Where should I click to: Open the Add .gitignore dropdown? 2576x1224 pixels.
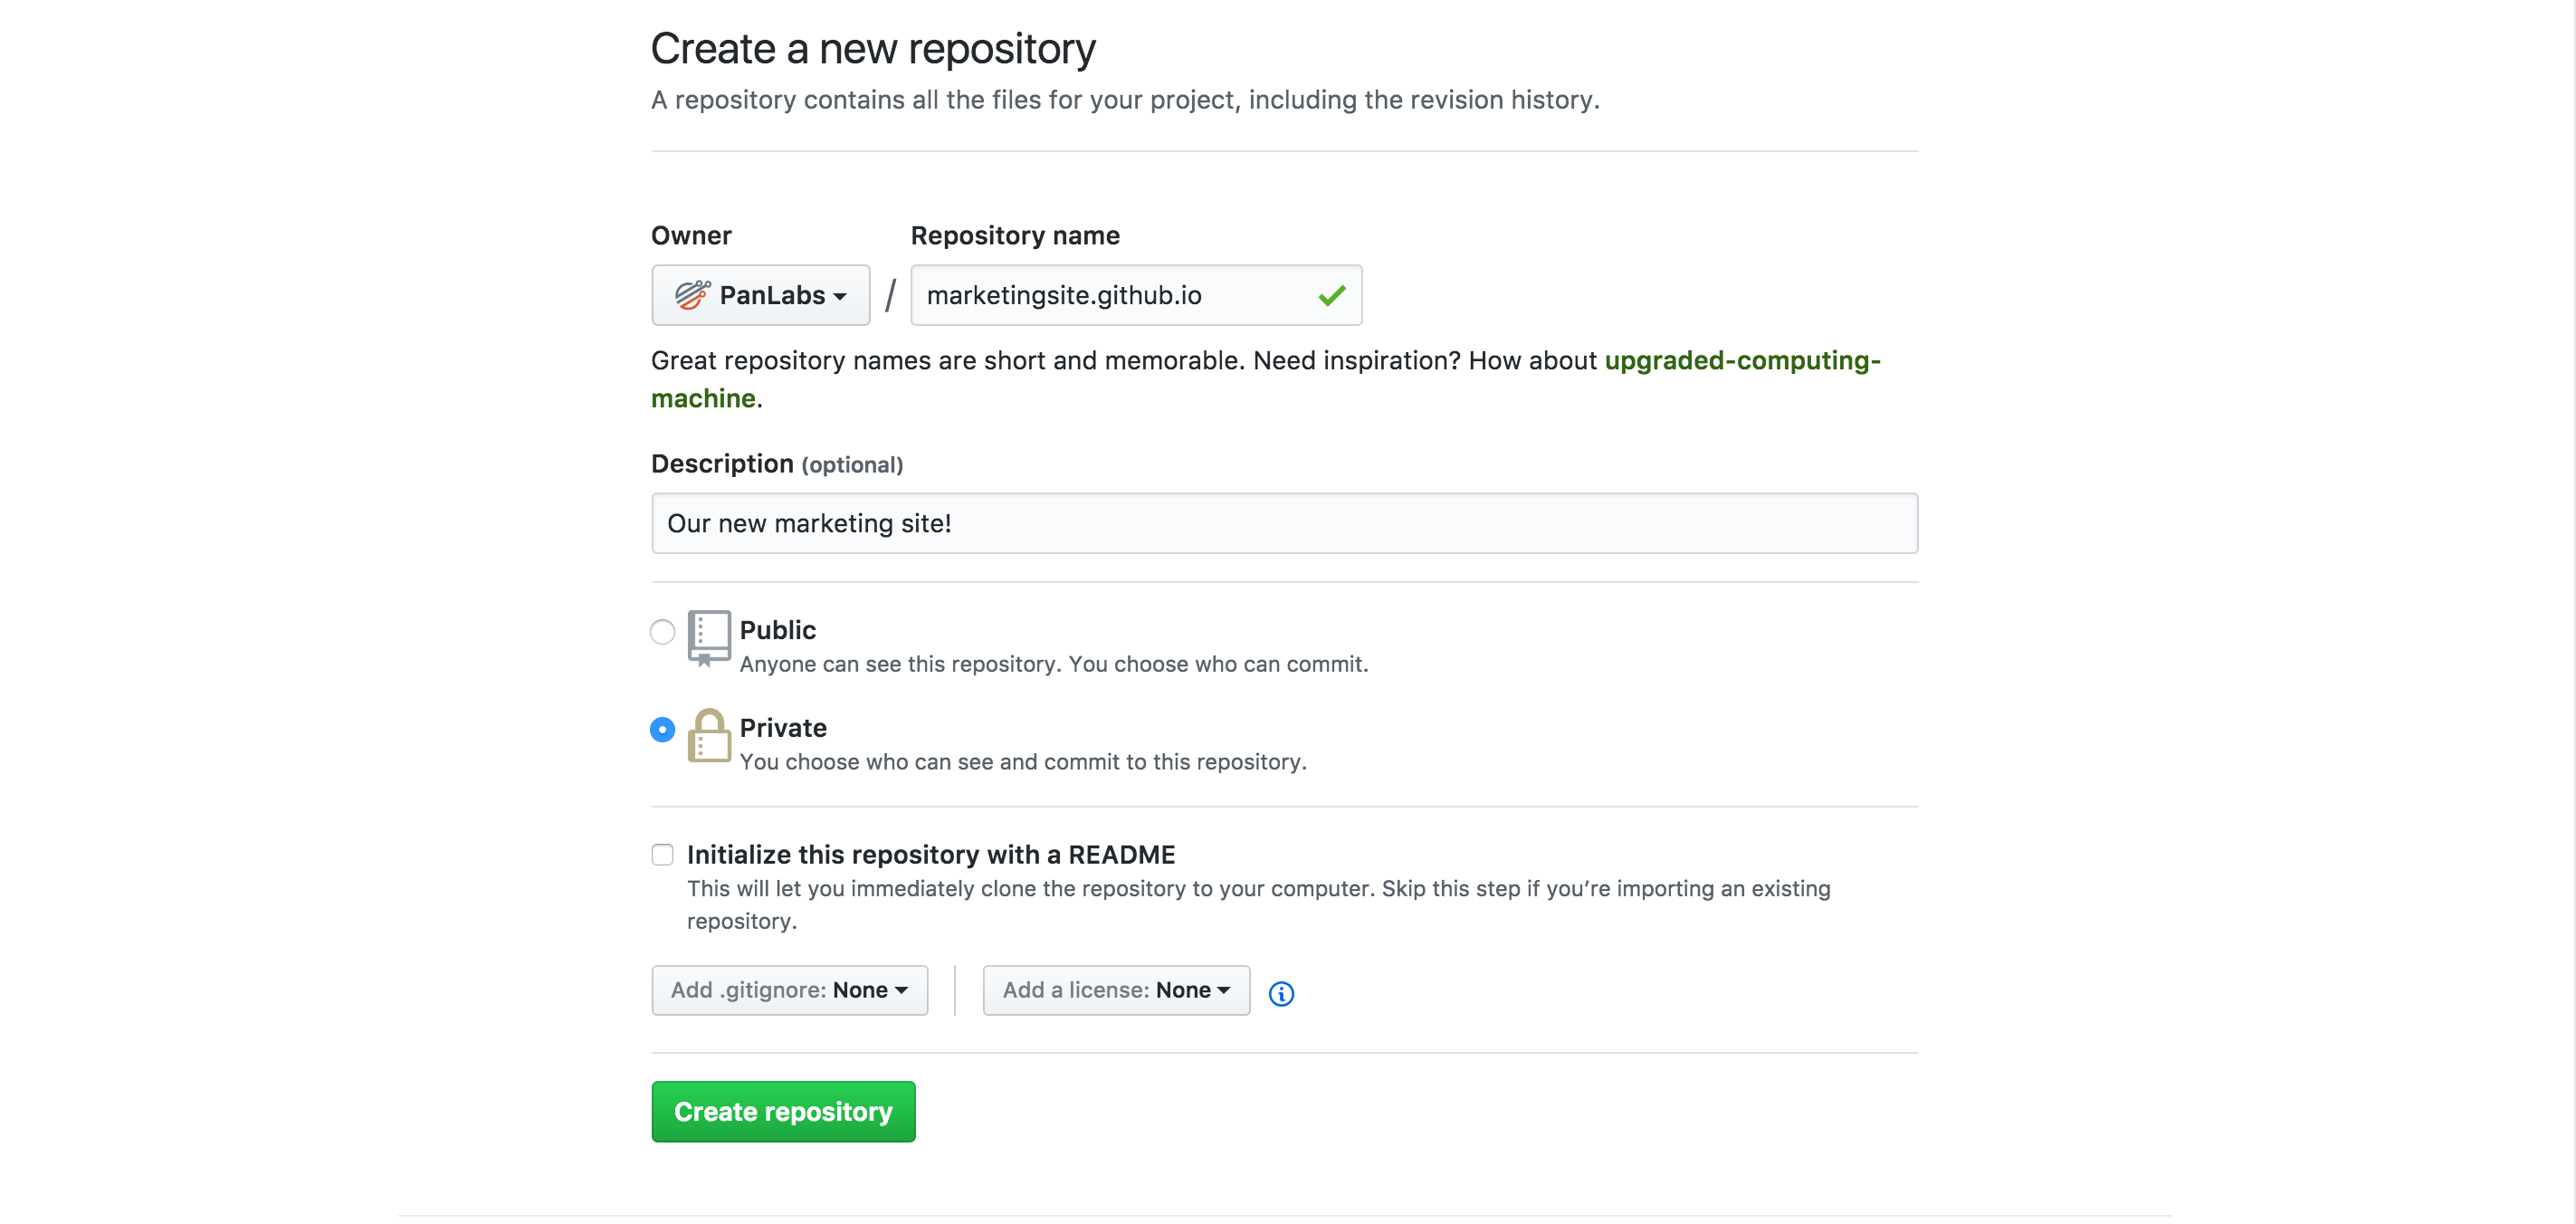point(789,990)
